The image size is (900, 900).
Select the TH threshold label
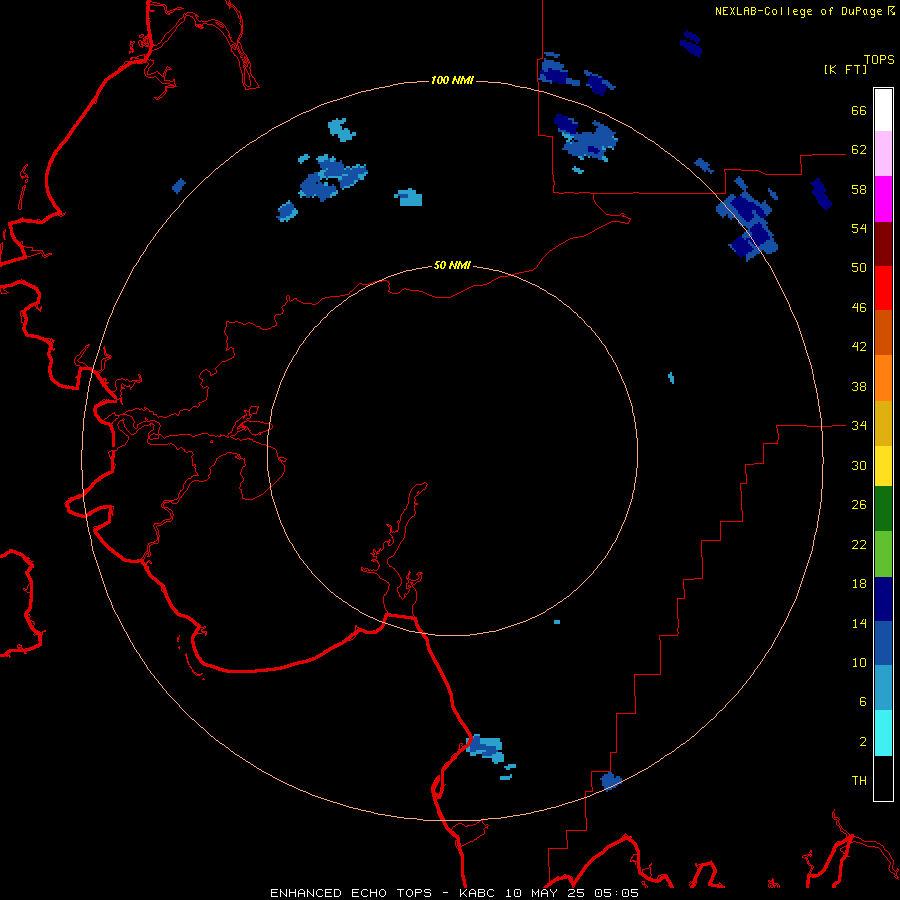click(x=859, y=781)
